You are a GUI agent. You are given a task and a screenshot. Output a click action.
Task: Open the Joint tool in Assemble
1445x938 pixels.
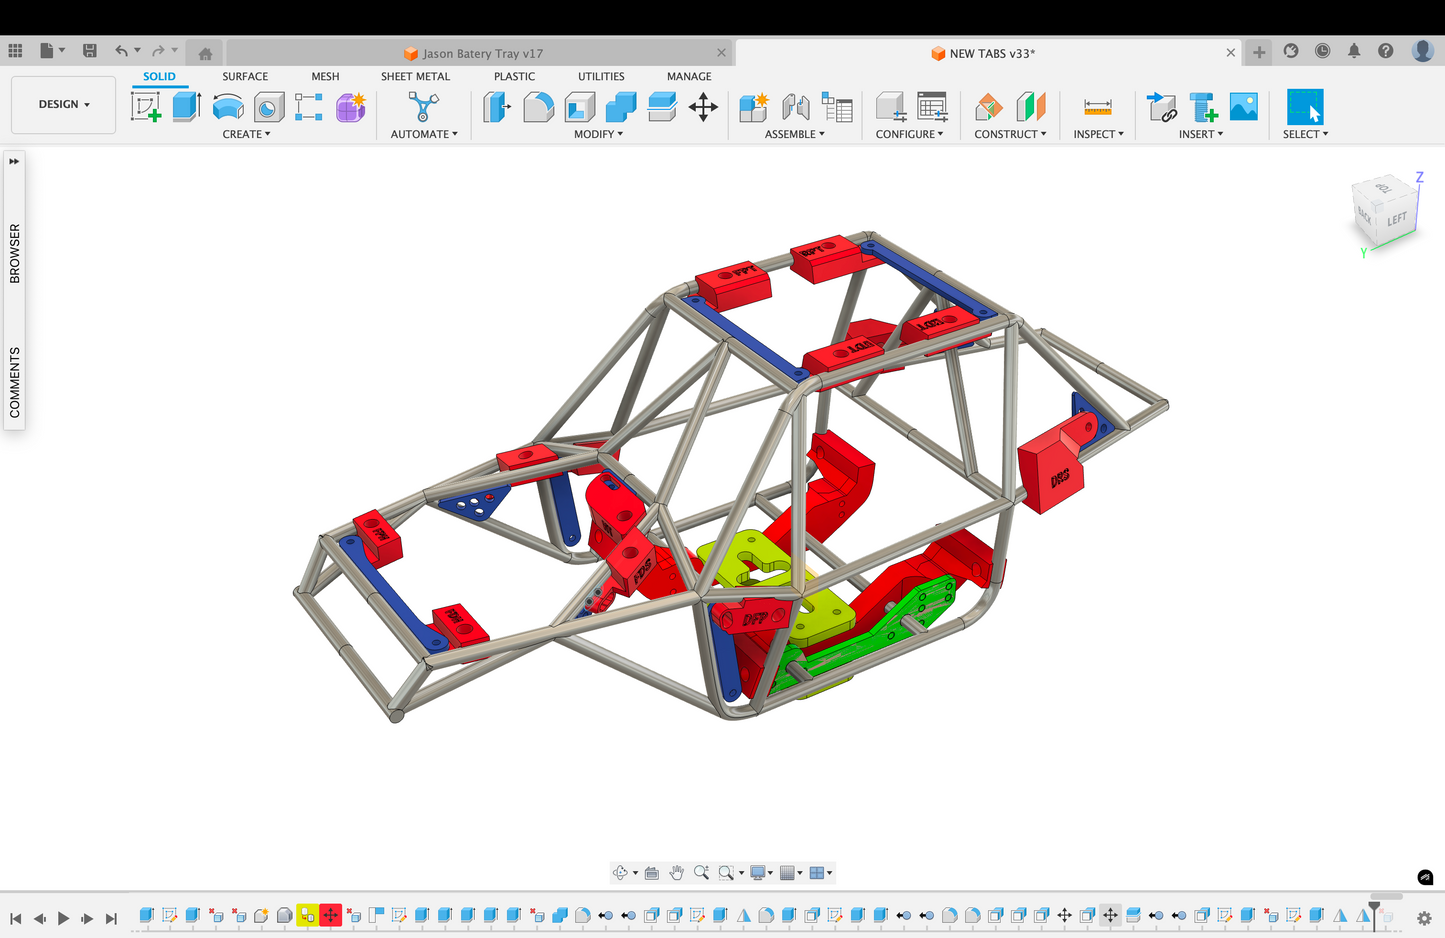795,107
